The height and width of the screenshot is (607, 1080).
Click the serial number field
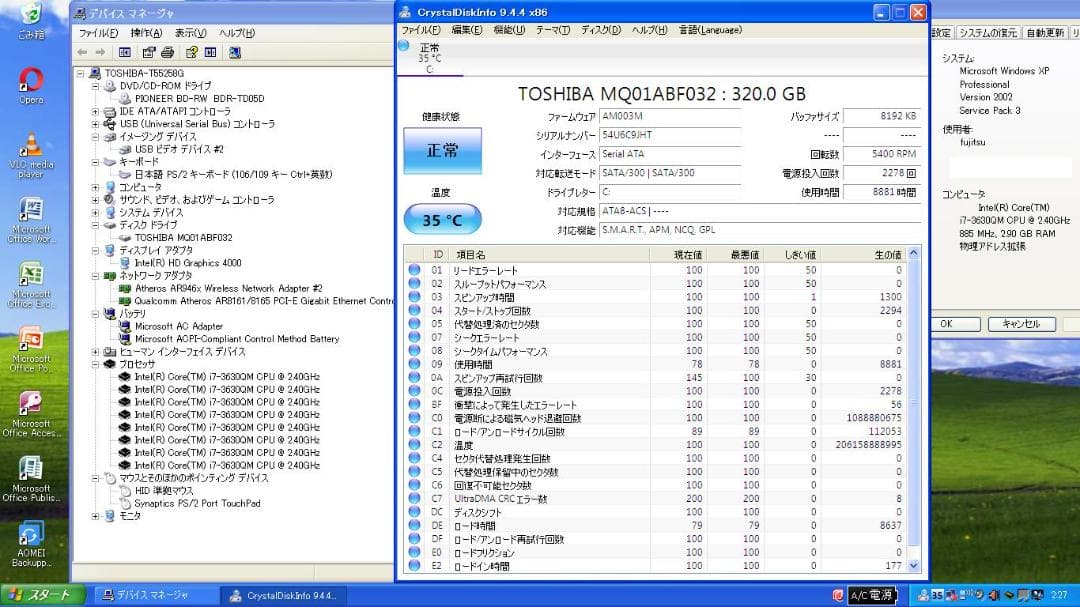tap(669, 135)
